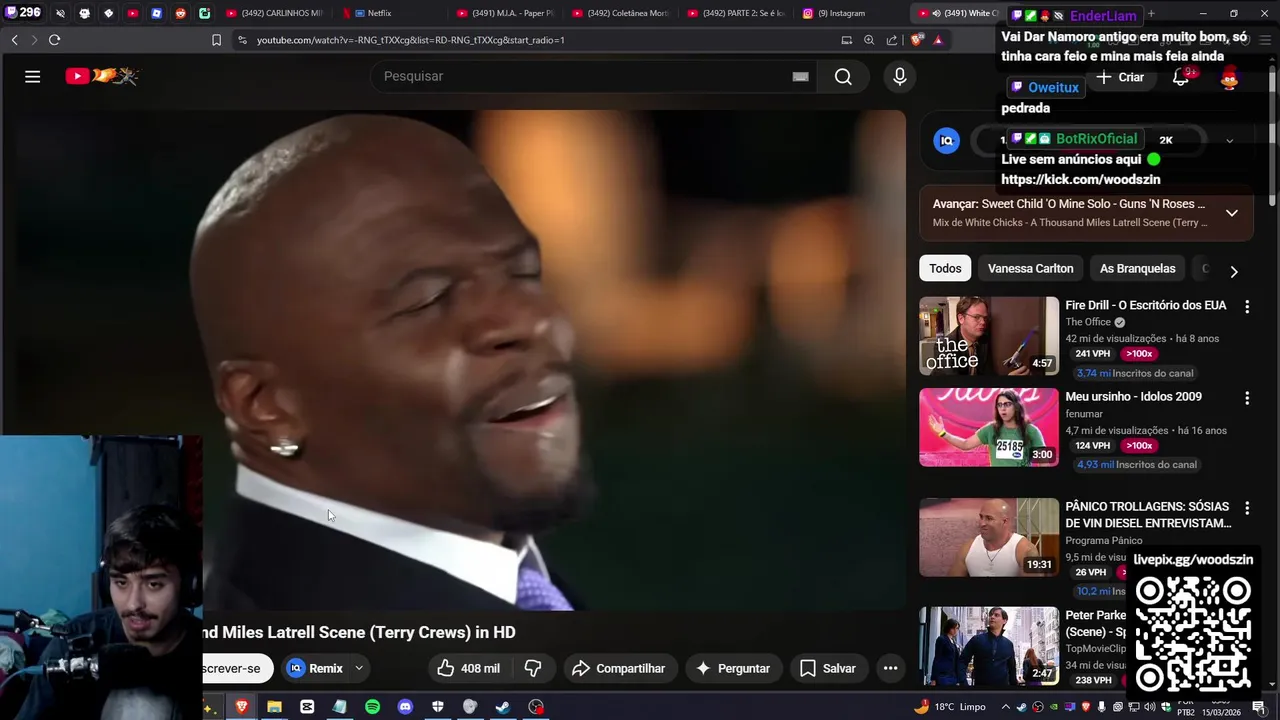The height and width of the screenshot is (720, 1280).
Task: Open File Explorer from the taskbar
Action: [x=274, y=707]
